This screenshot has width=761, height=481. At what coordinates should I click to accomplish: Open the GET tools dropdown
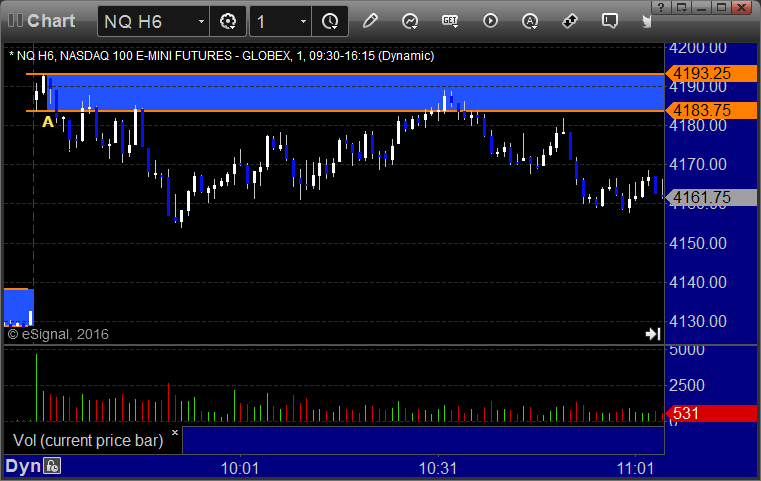coord(450,21)
